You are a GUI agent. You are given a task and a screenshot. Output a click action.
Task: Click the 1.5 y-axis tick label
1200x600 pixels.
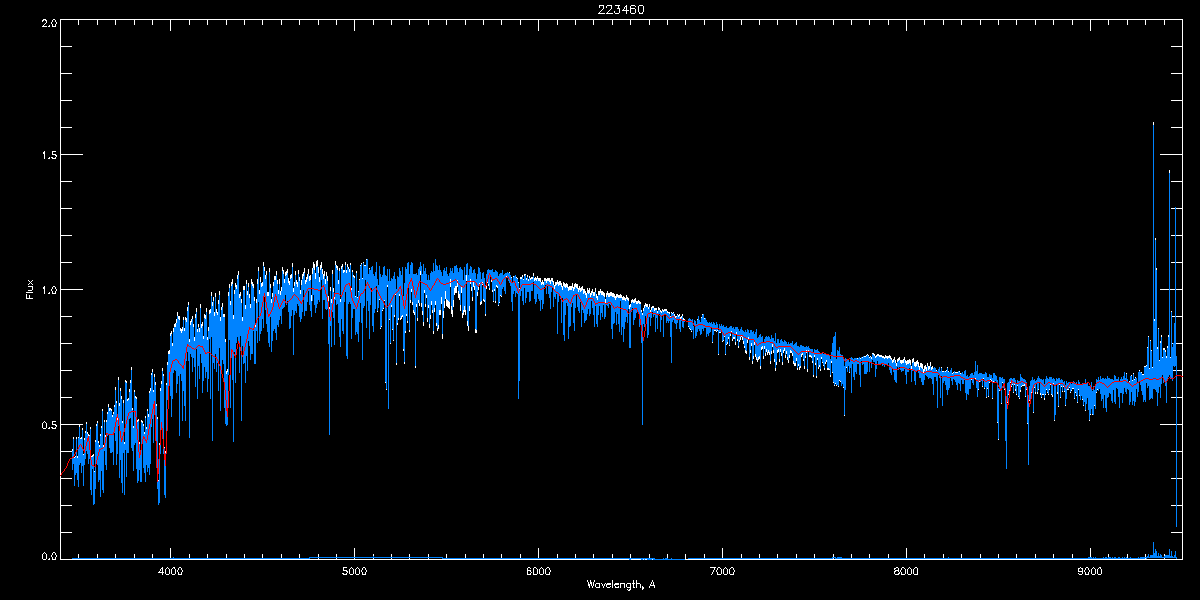pos(48,156)
